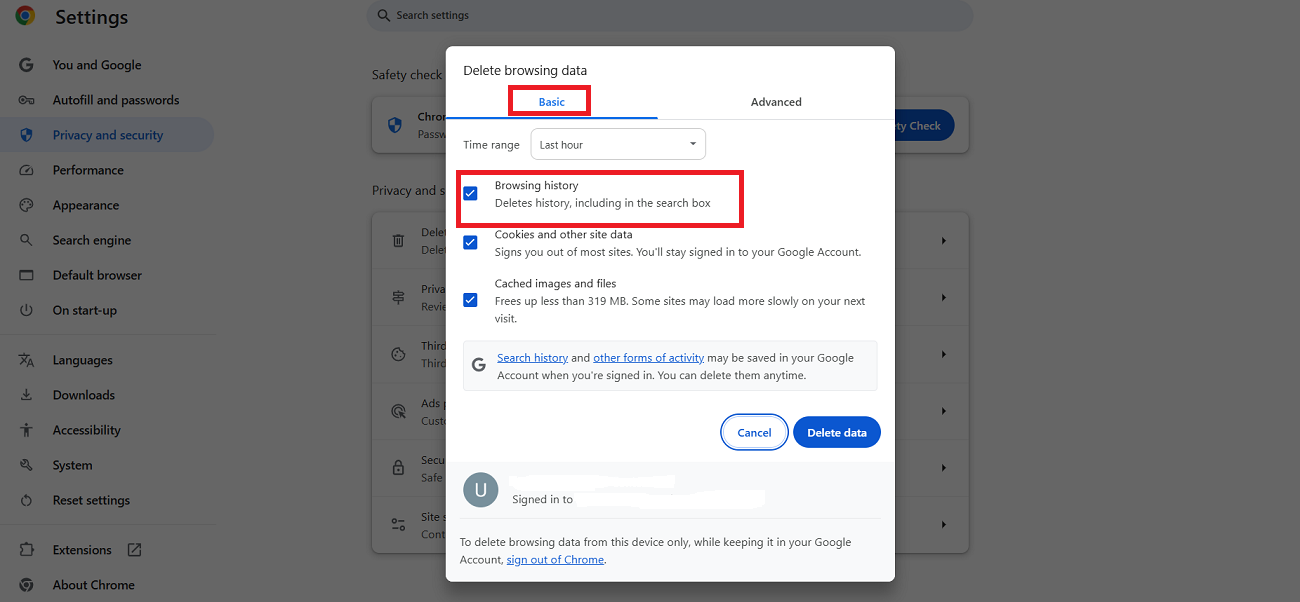Open the Search history link

(x=532, y=358)
